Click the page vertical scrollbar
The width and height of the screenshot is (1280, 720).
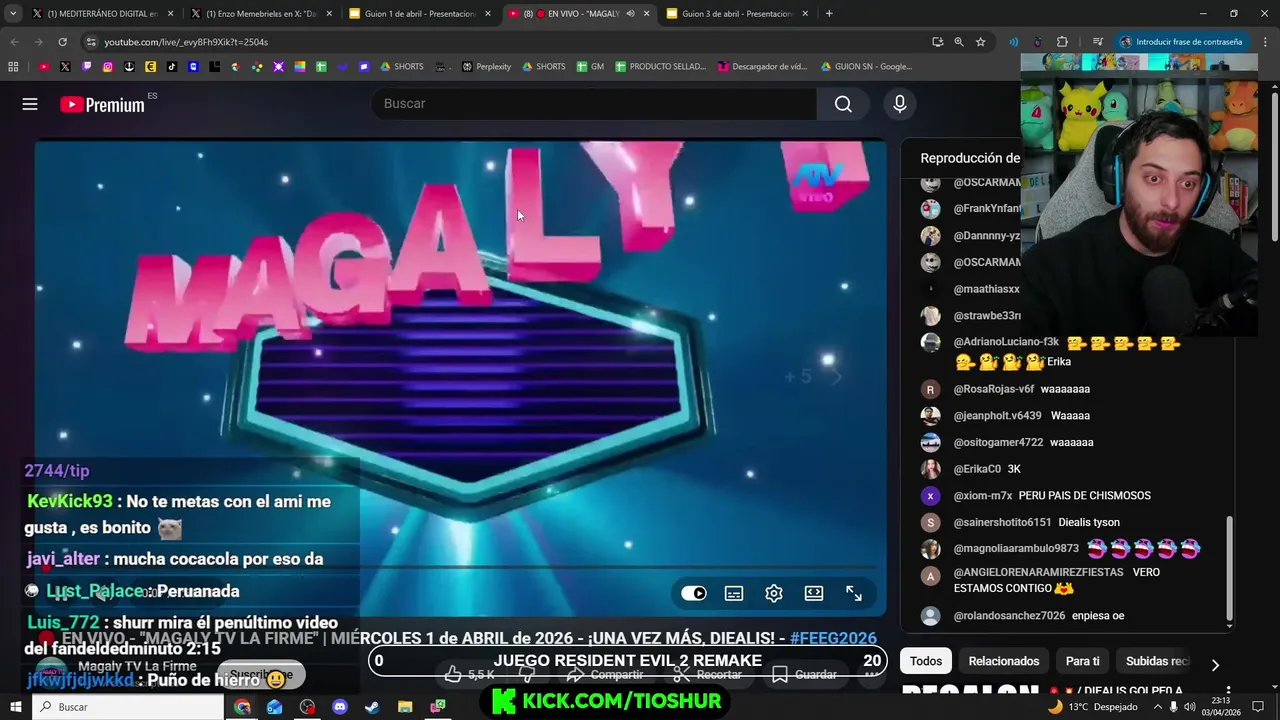click(1274, 165)
